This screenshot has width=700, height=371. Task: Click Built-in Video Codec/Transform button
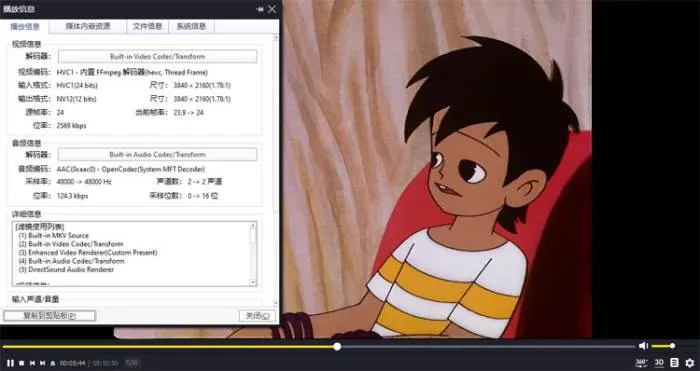[158, 57]
